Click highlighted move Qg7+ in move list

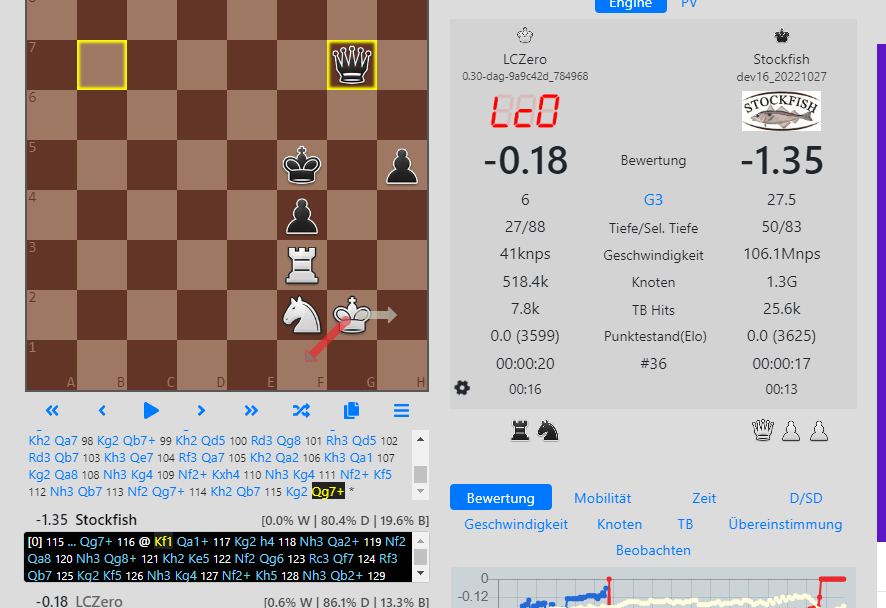point(328,492)
